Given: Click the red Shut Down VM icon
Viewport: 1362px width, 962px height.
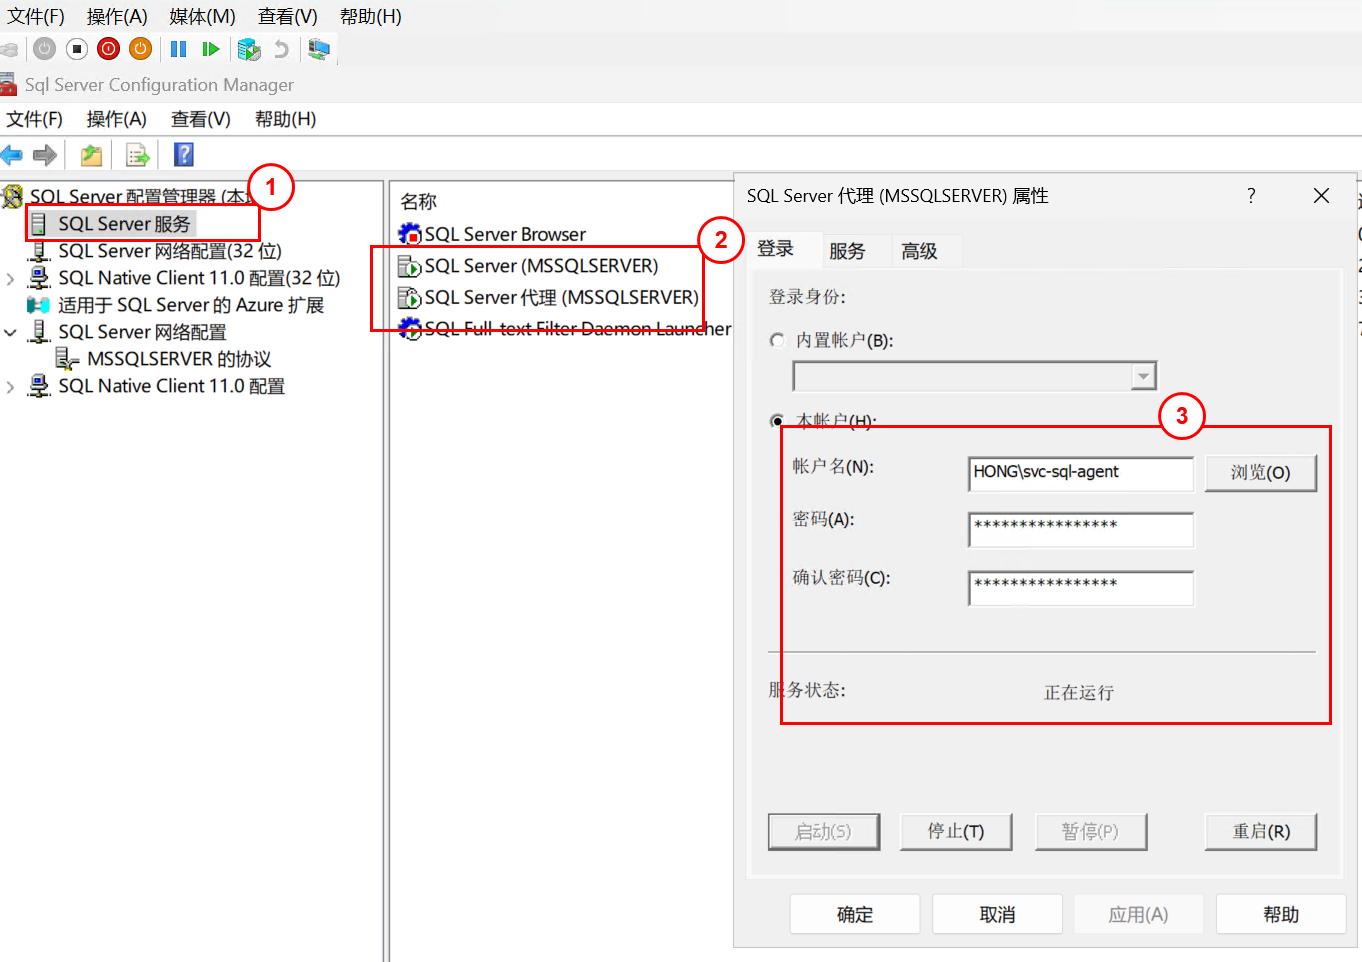Looking at the screenshot, I should (109, 49).
